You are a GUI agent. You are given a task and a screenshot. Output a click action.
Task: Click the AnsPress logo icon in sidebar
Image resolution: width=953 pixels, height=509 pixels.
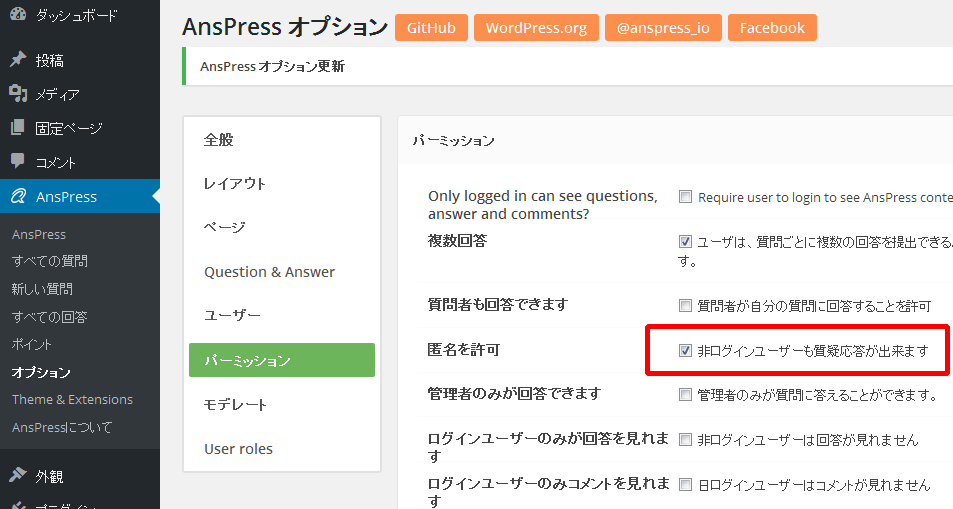coord(18,196)
